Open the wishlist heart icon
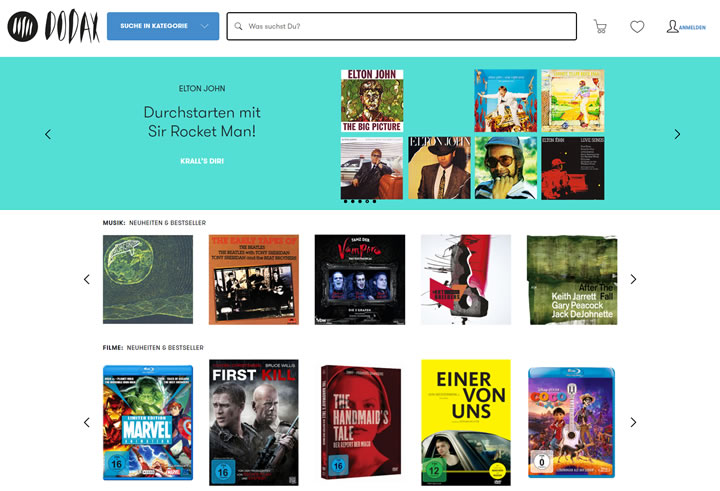 click(637, 27)
